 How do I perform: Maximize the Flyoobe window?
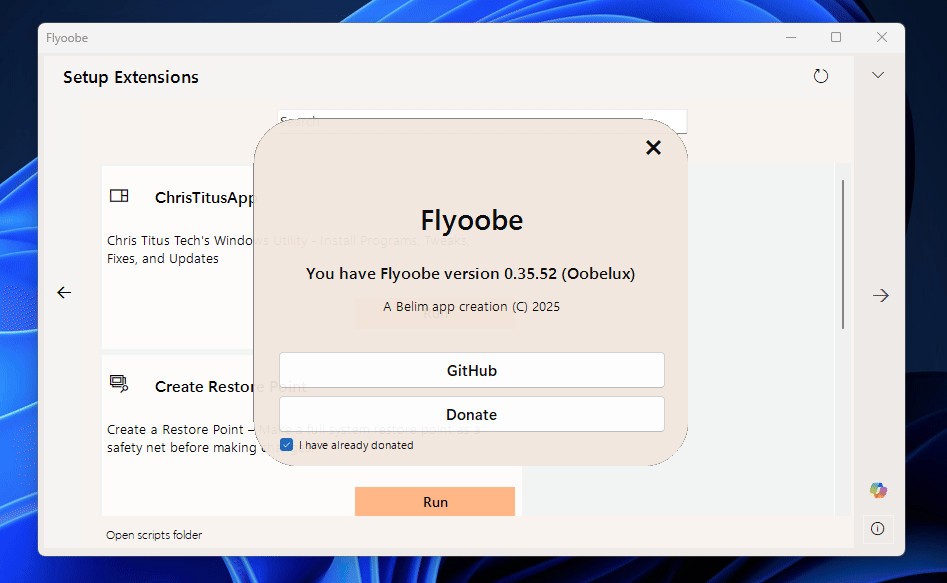click(x=836, y=38)
